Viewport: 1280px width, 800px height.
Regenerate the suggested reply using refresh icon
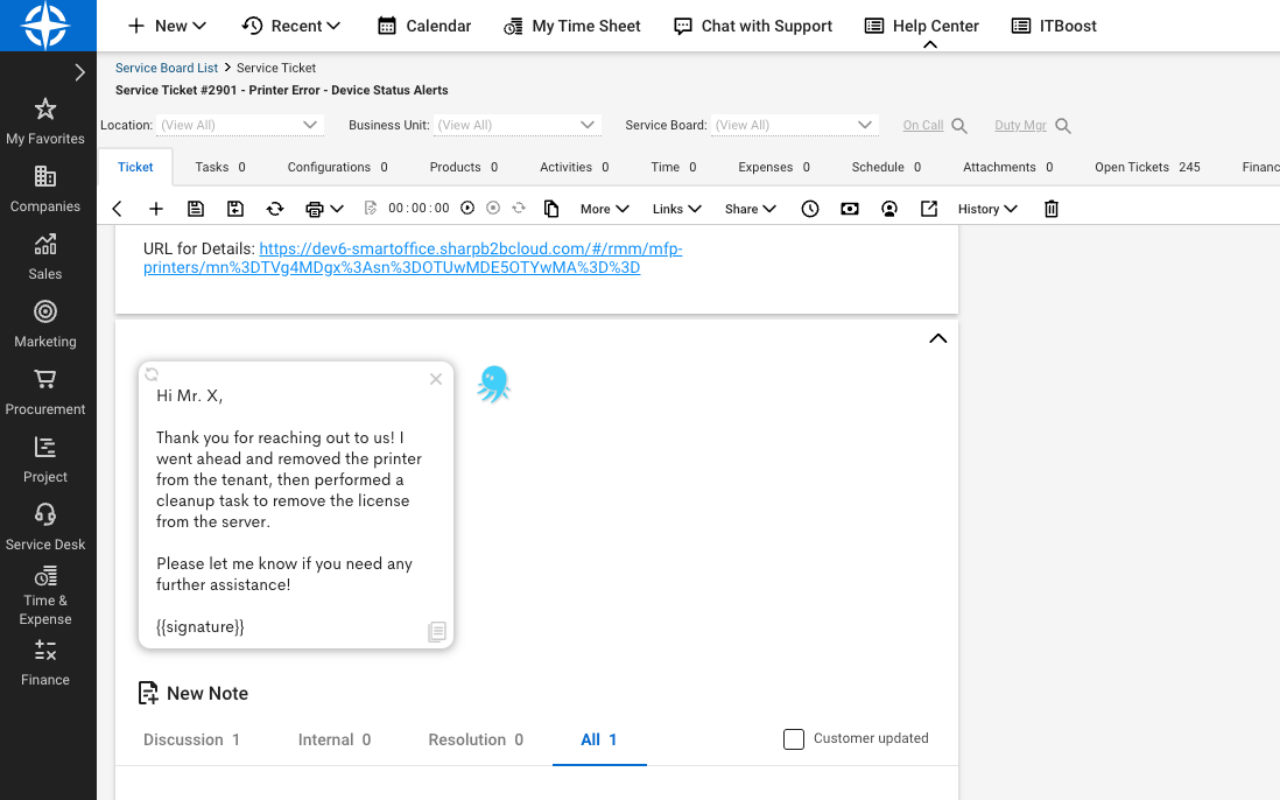tap(152, 374)
